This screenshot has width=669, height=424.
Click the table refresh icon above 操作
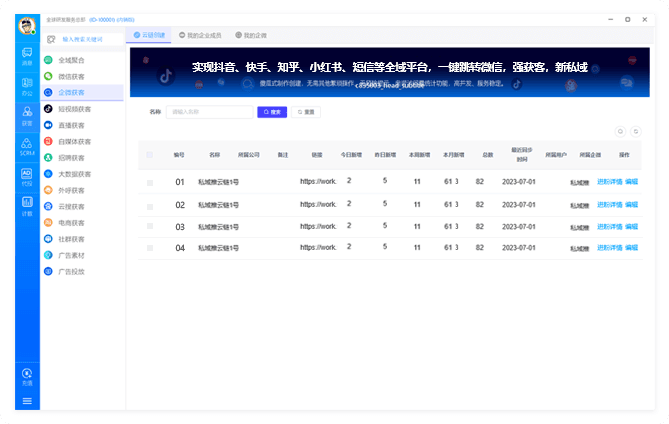click(634, 131)
